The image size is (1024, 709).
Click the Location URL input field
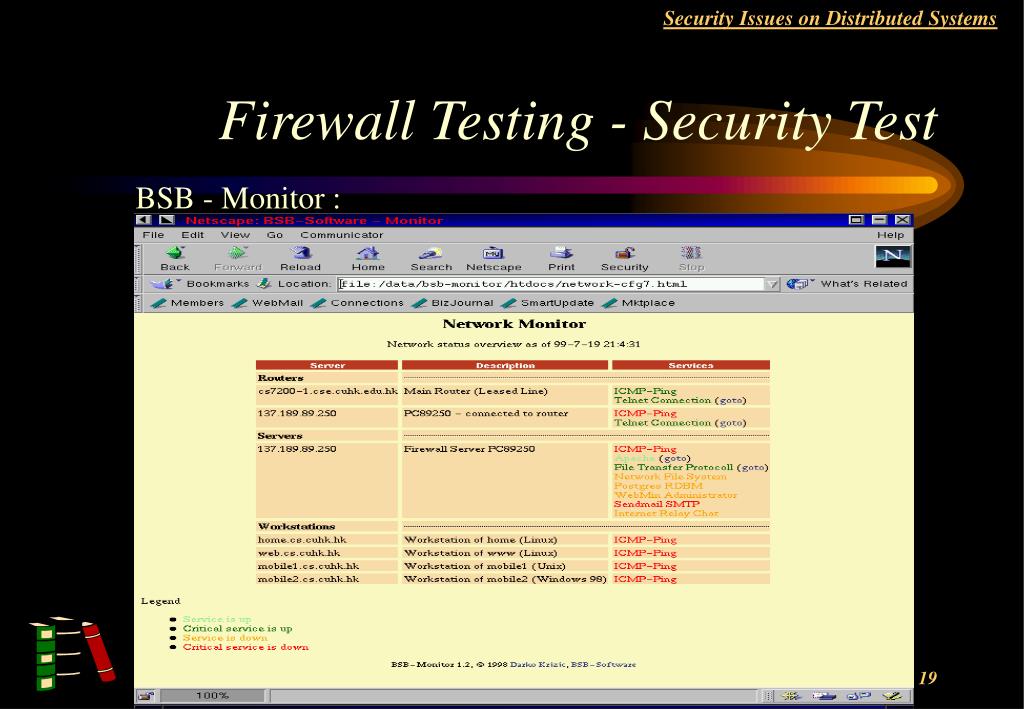[552, 284]
